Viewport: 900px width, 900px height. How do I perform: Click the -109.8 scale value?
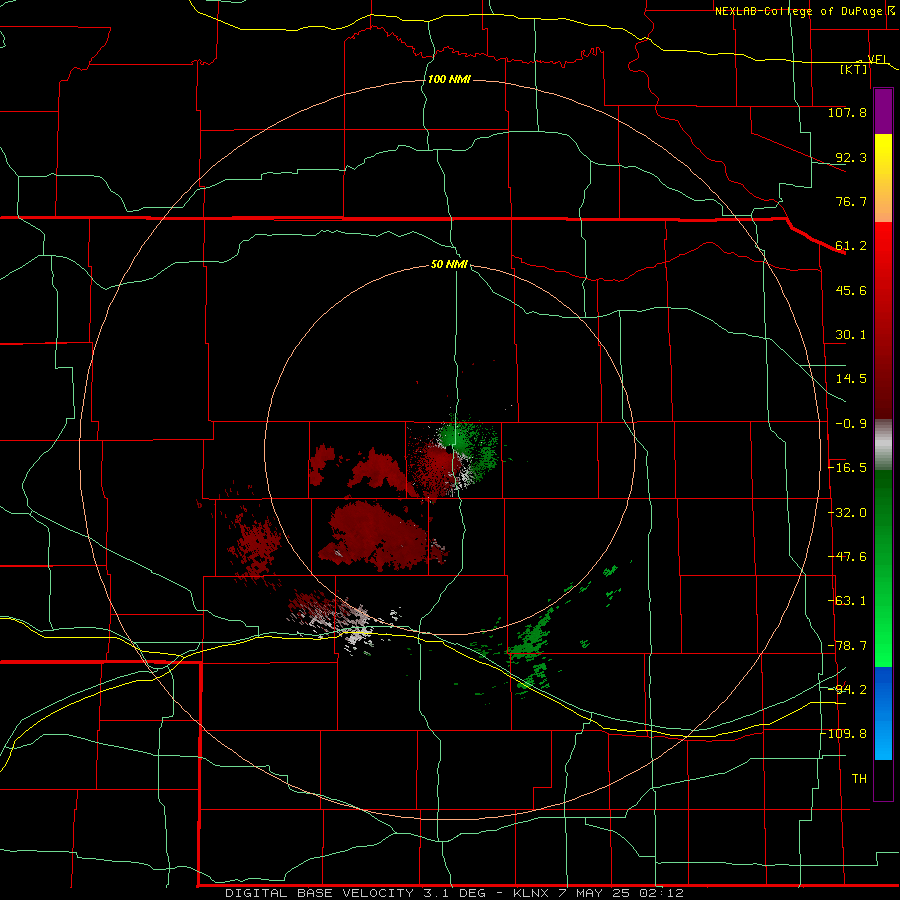844,734
